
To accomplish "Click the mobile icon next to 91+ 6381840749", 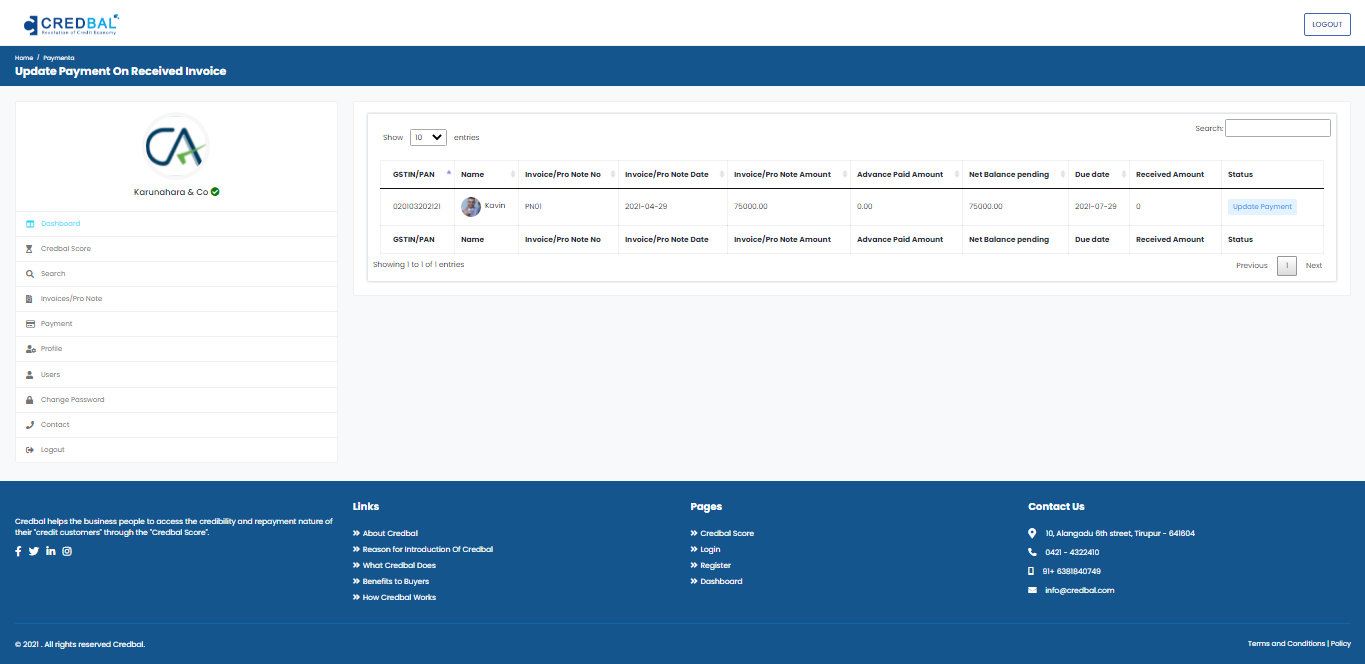I will [x=1032, y=571].
